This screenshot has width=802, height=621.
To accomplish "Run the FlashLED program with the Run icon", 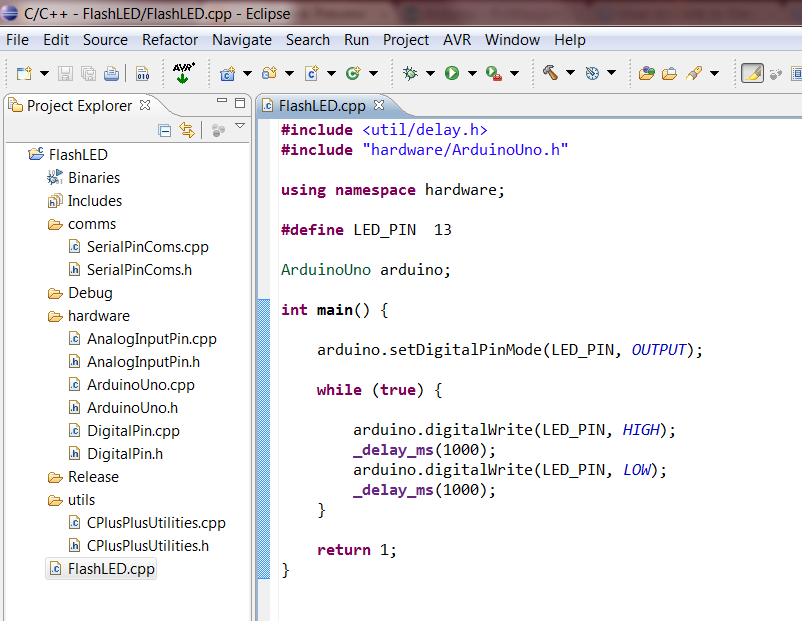I will click(452, 73).
